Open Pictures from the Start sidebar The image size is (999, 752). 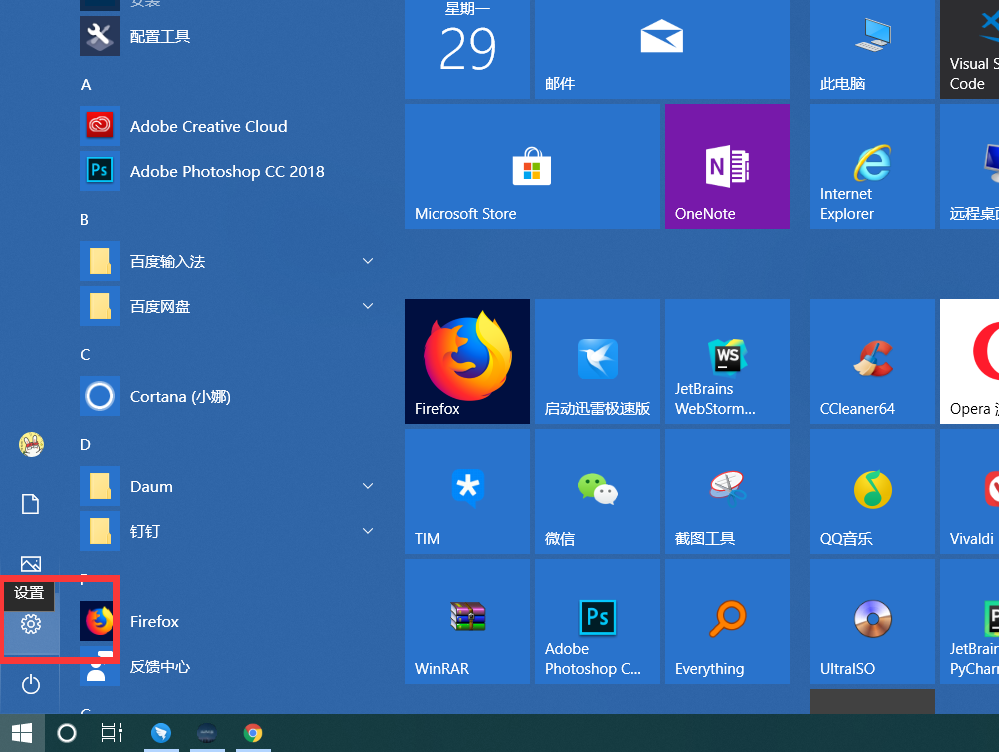(x=31, y=564)
